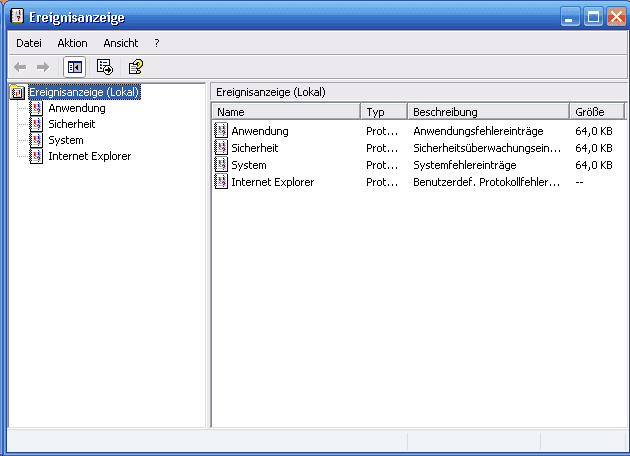Click the -- size in Internet Explorer row
Image resolution: width=630 pixels, height=456 pixels.
[x=579, y=182]
